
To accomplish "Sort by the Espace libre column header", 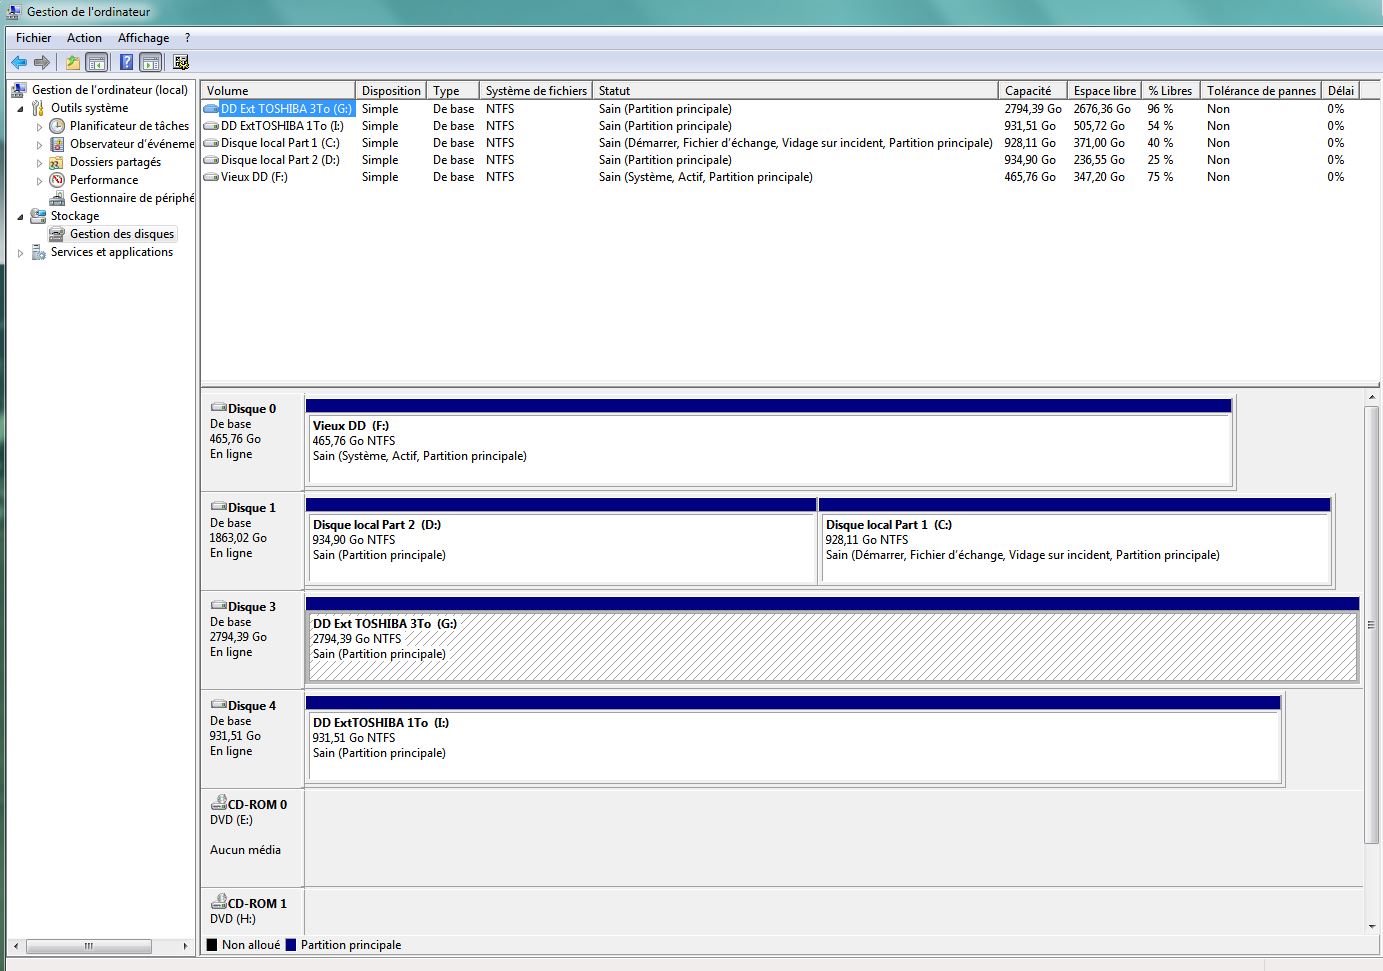I will 1104,90.
